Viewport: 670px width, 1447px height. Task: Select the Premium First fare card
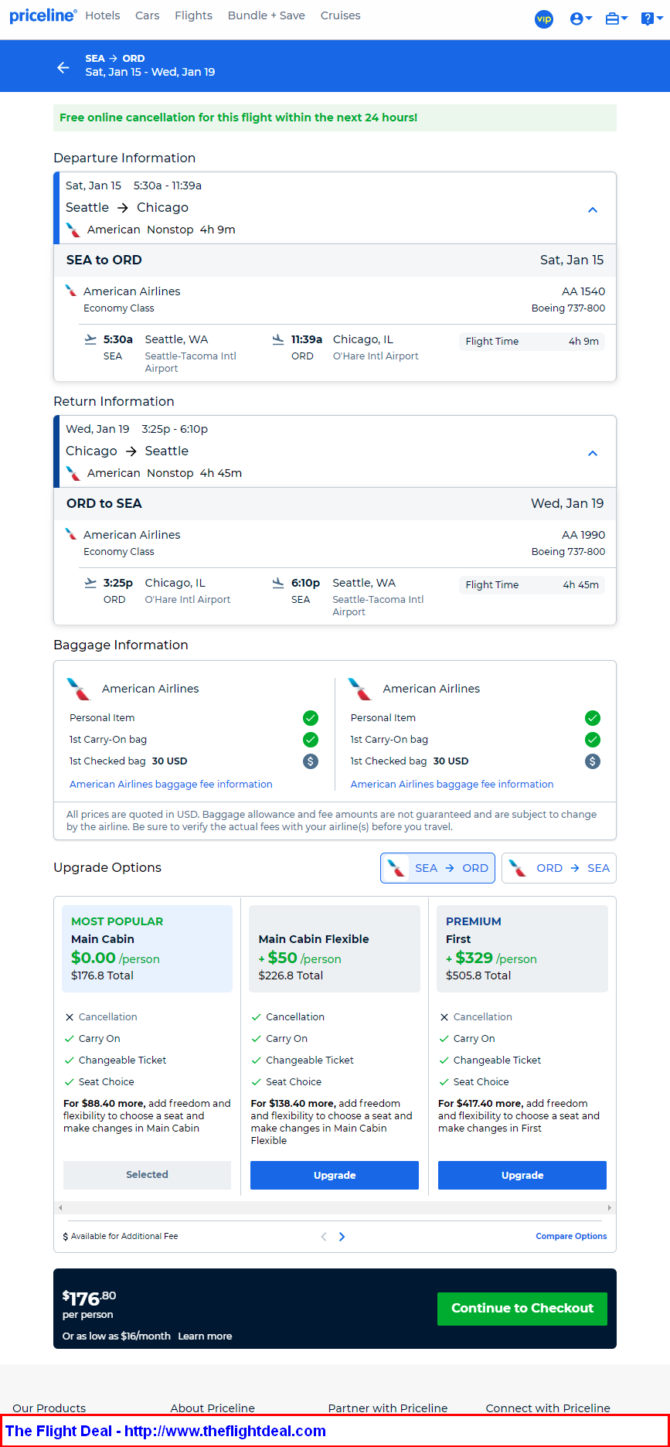click(x=522, y=949)
